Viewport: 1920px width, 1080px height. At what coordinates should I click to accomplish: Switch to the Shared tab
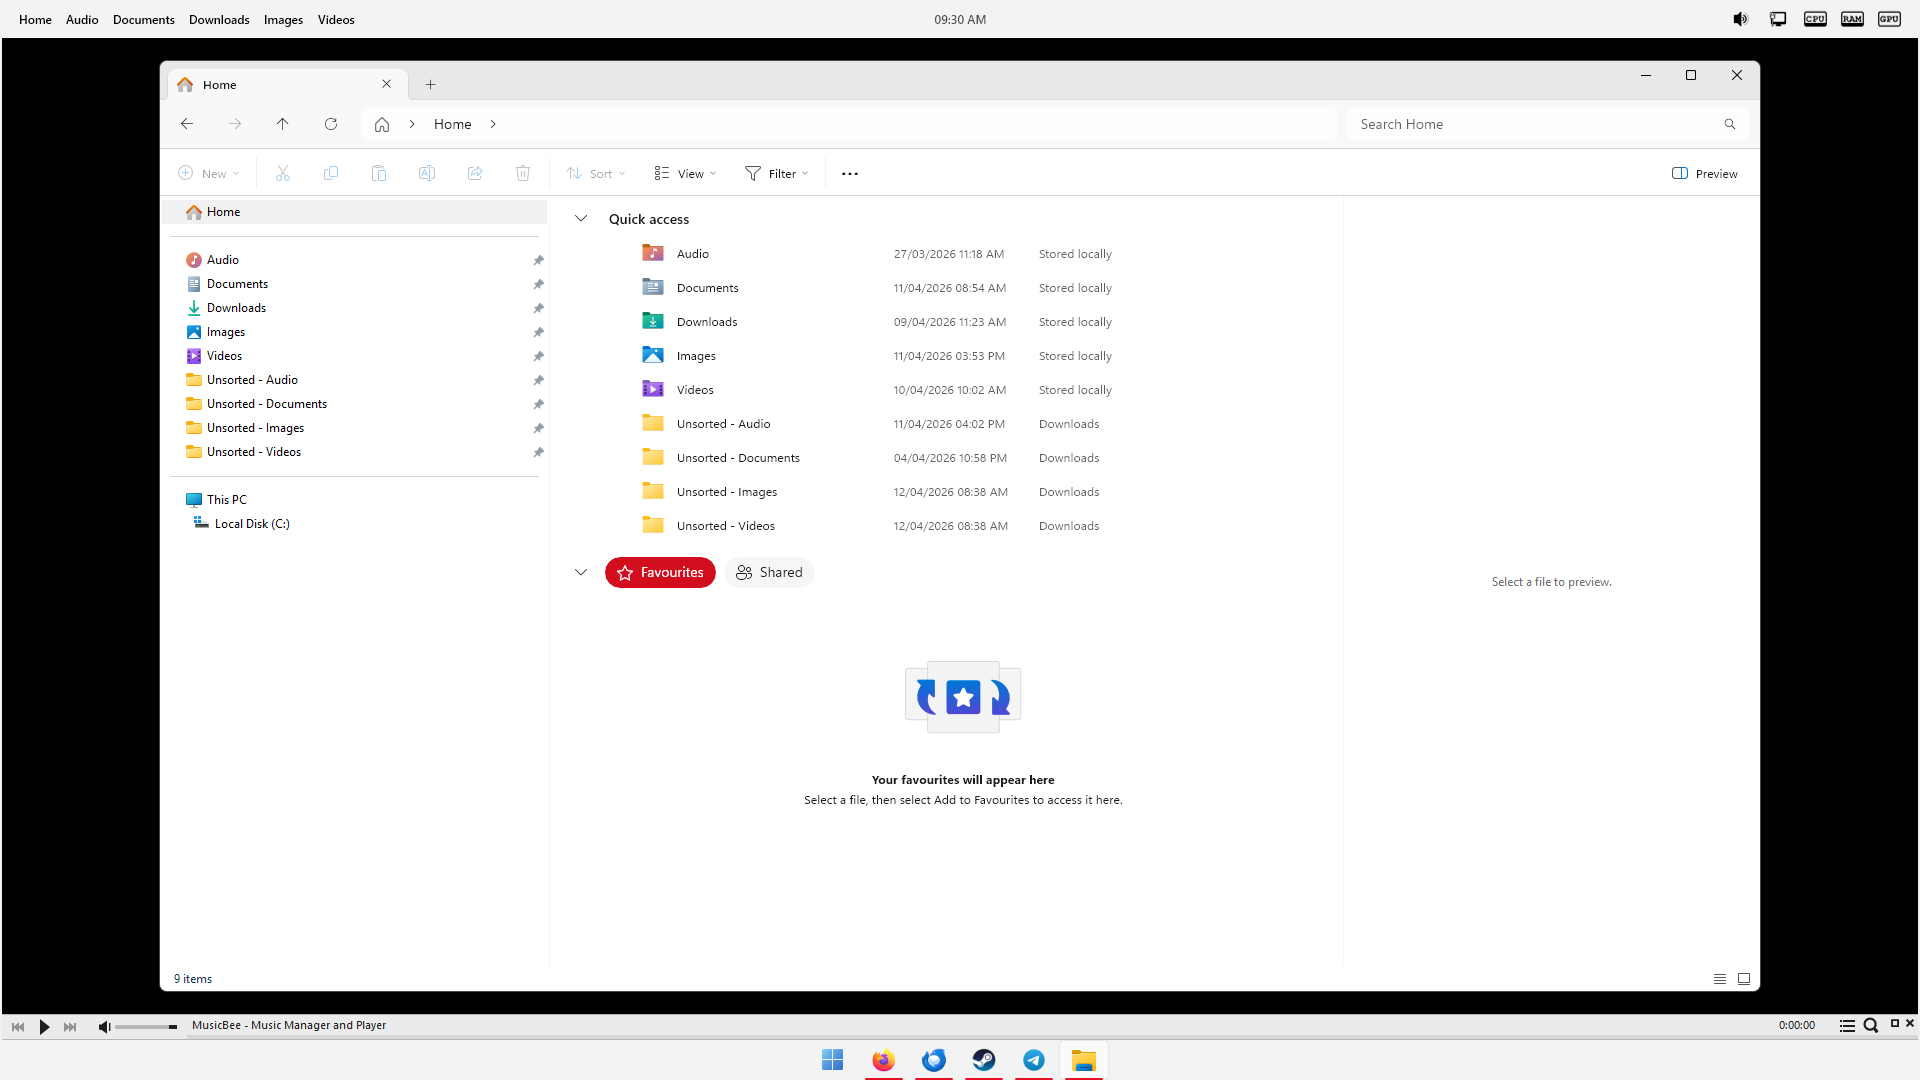click(769, 573)
